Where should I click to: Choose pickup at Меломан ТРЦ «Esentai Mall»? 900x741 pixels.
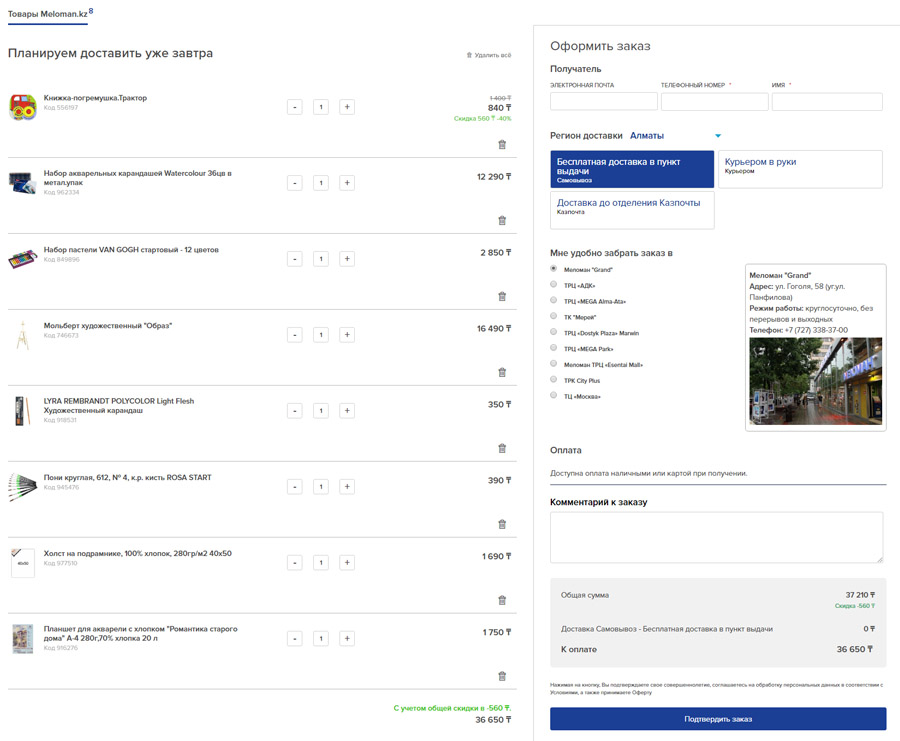click(x=553, y=364)
